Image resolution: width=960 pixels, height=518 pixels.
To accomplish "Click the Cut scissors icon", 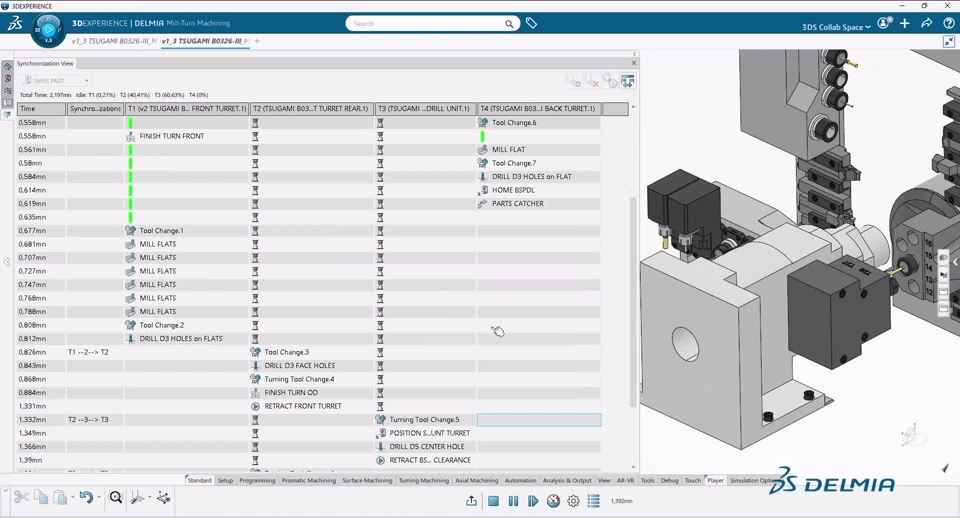I will point(21,497).
